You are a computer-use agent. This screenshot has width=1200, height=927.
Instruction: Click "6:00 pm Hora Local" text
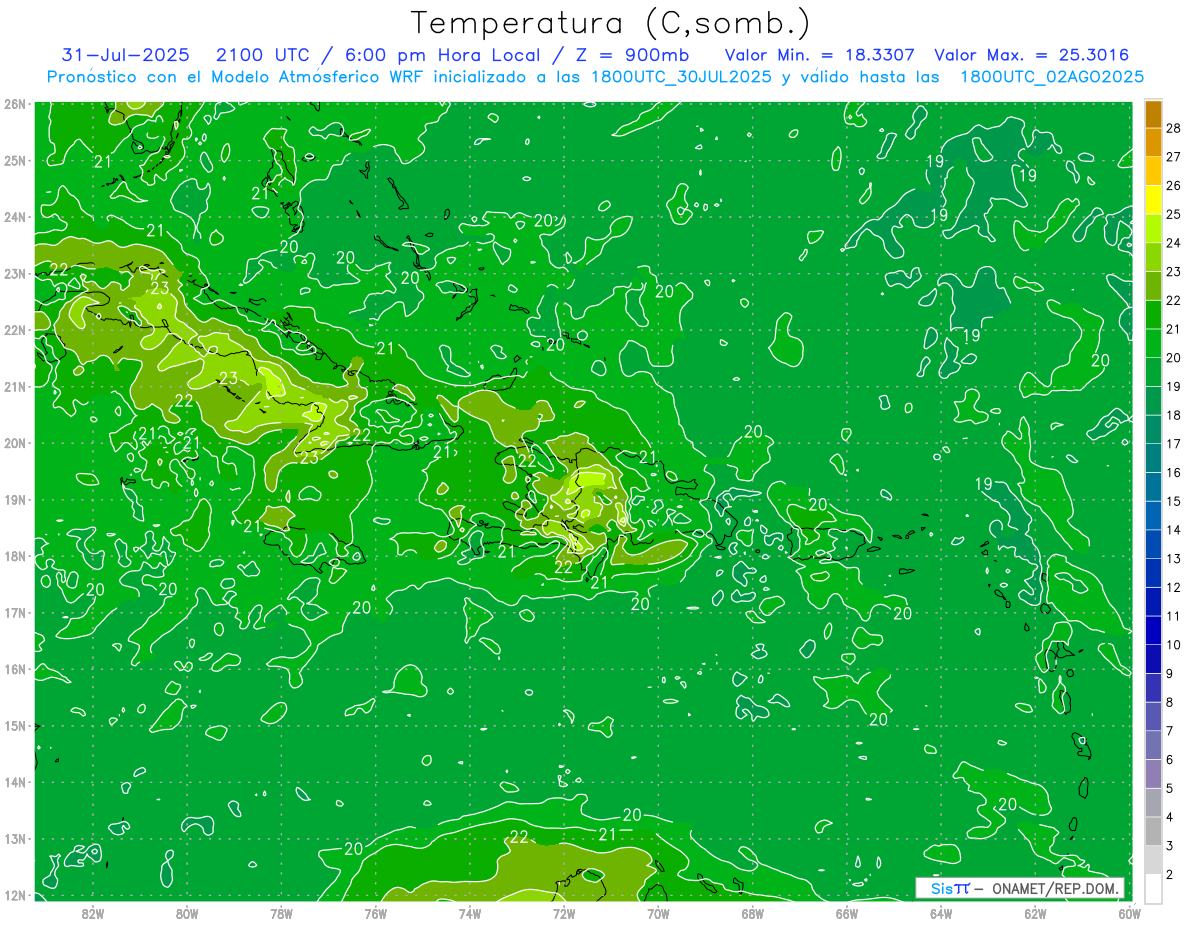443,55
